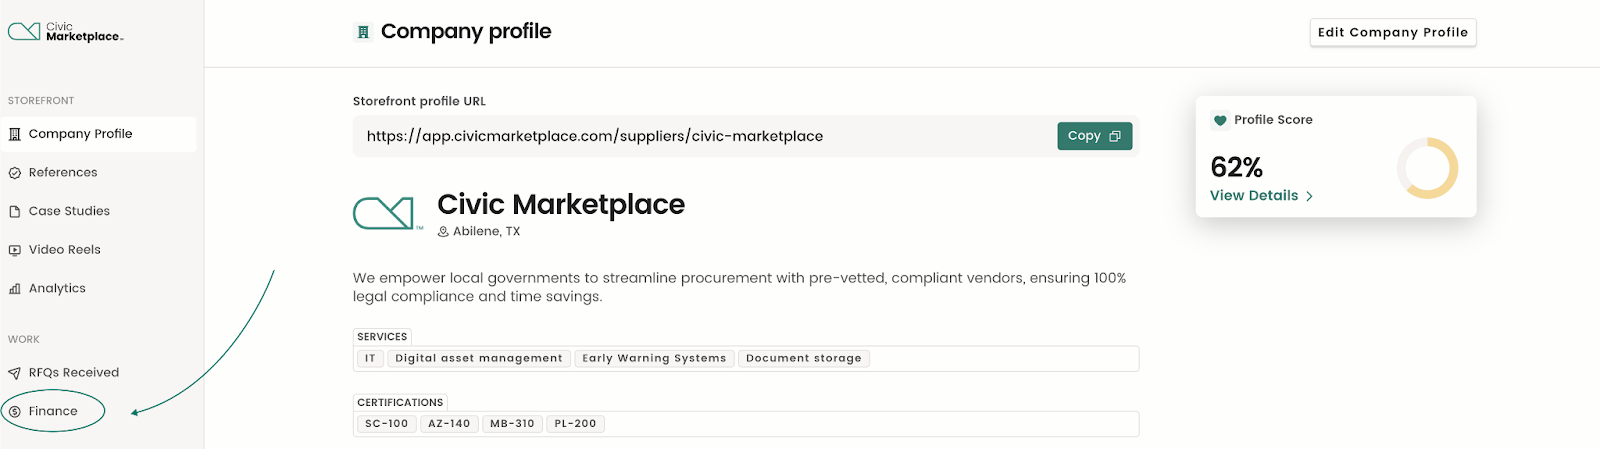The image size is (1600, 449).
Task: Click the Profile Score title text
Action: click(1273, 120)
